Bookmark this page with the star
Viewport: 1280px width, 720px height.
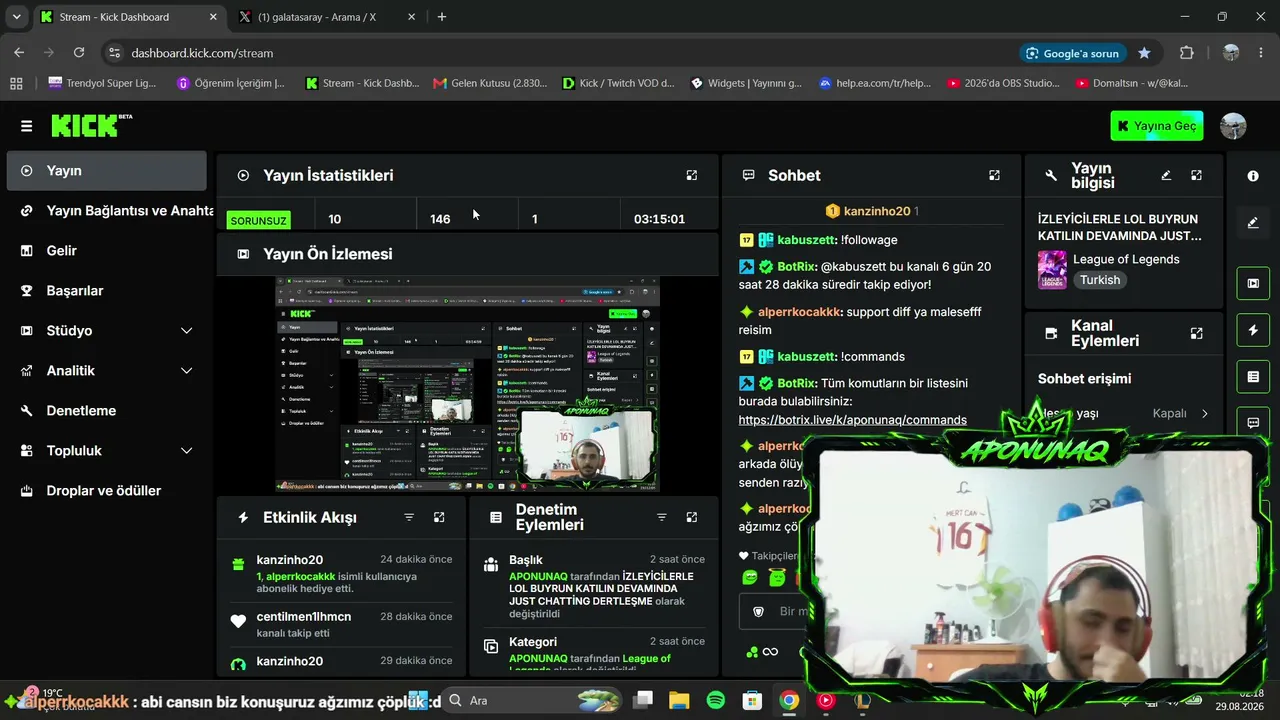1144,53
